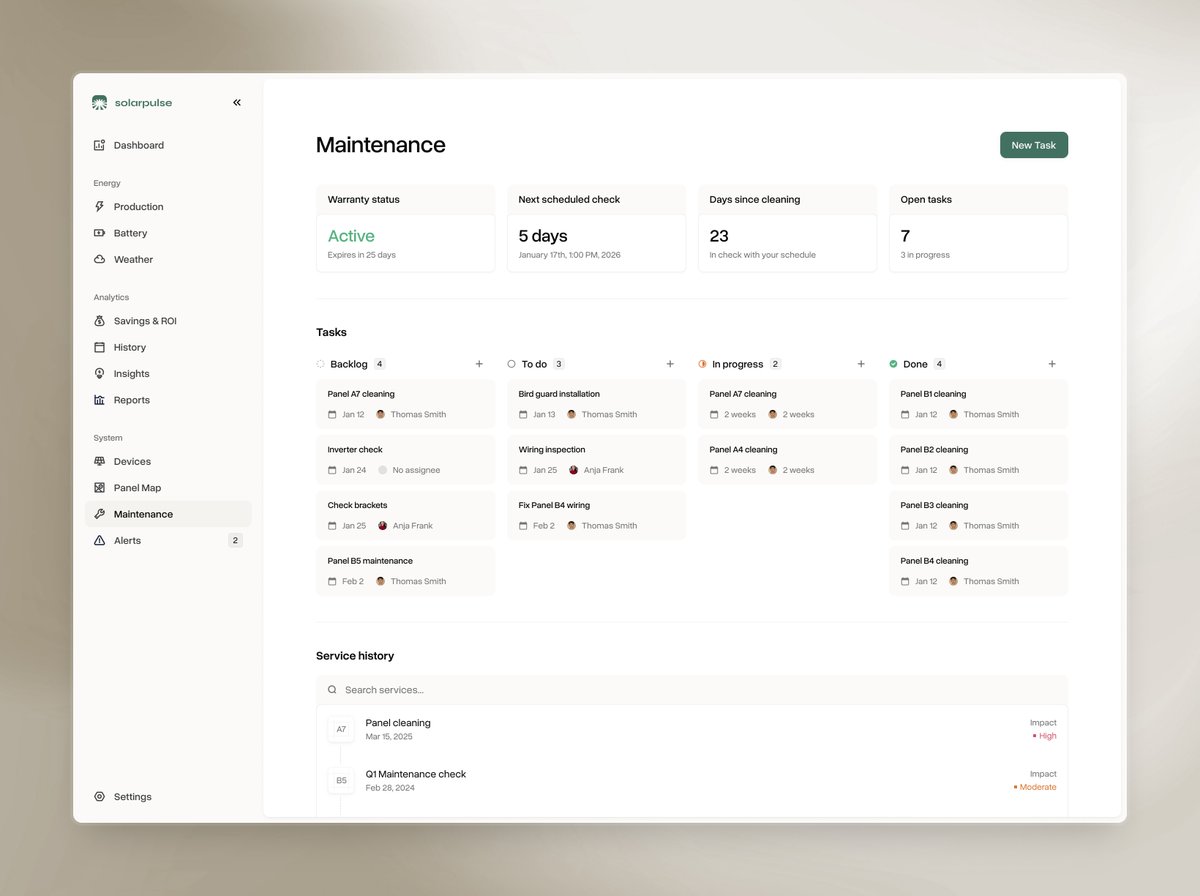The image size is (1200, 896).
Task: Open the Bird guard installation task card
Action: point(596,404)
